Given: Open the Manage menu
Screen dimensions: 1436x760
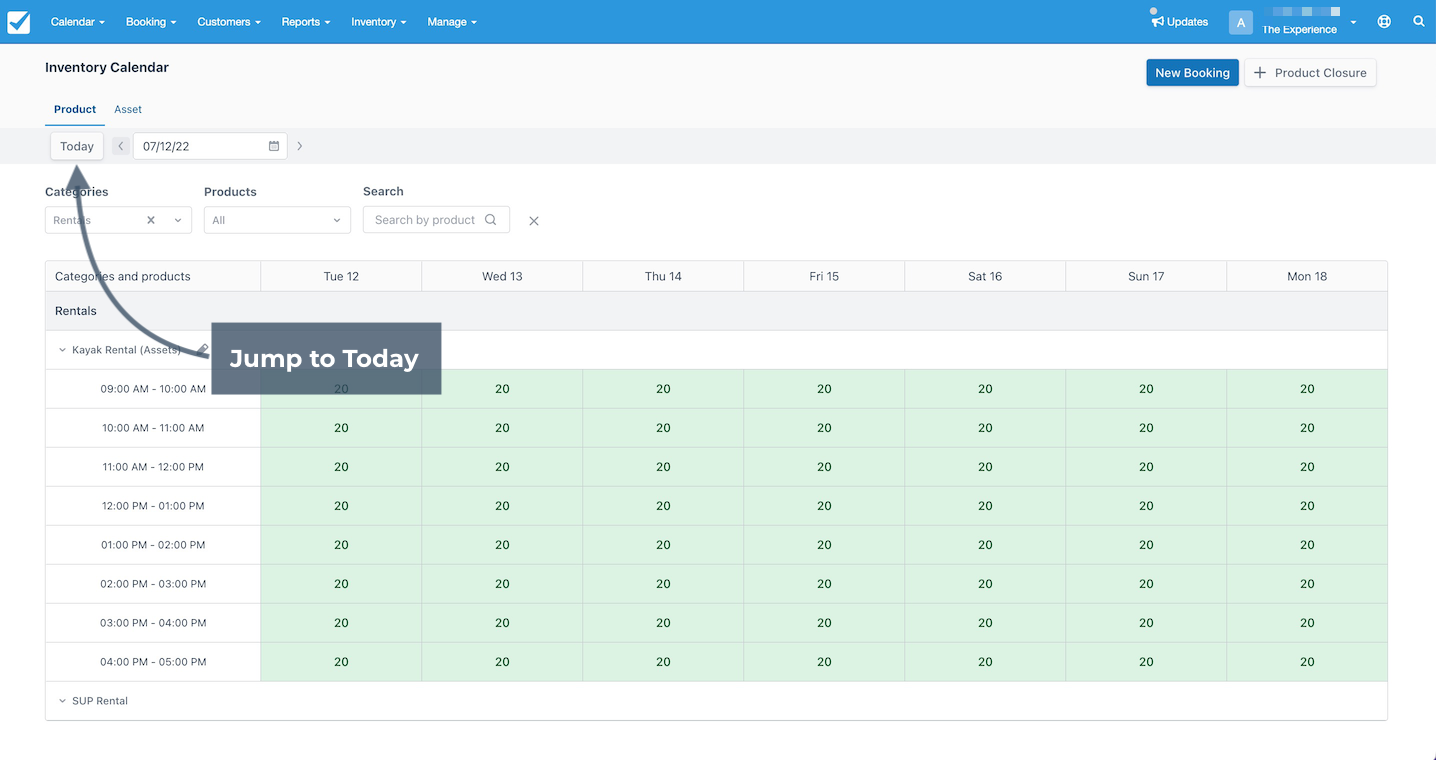Looking at the screenshot, I should [x=452, y=22].
